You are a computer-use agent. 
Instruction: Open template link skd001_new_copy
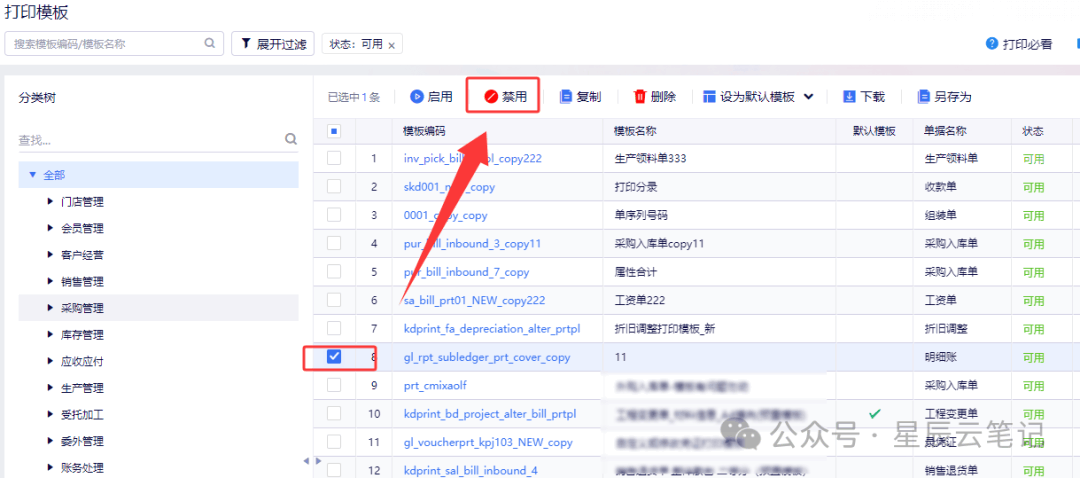point(449,187)
